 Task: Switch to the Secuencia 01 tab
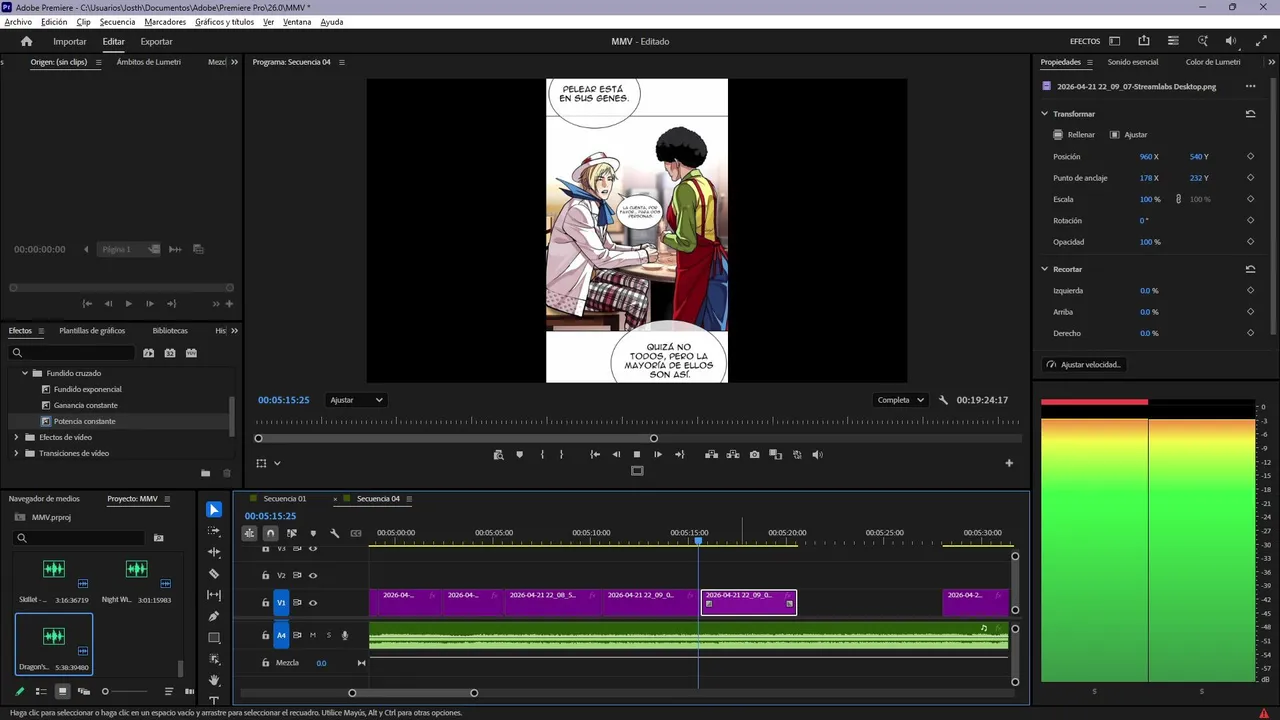(285, 499)
